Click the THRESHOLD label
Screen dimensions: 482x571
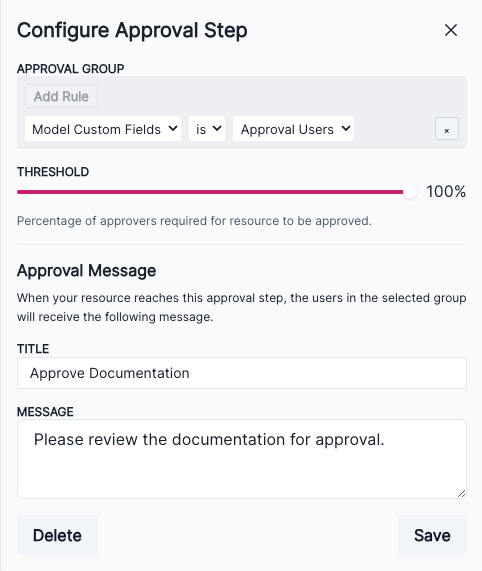click(x=53, y=172)
